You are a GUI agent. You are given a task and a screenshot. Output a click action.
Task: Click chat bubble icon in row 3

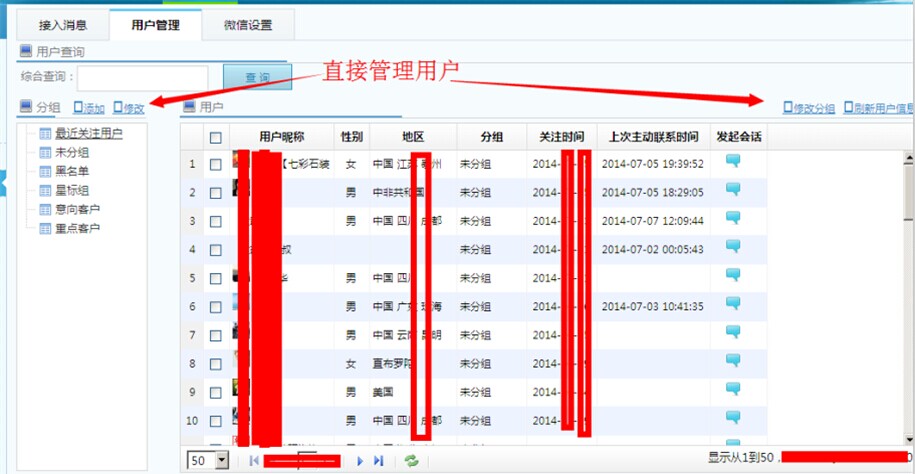[734, 219]
